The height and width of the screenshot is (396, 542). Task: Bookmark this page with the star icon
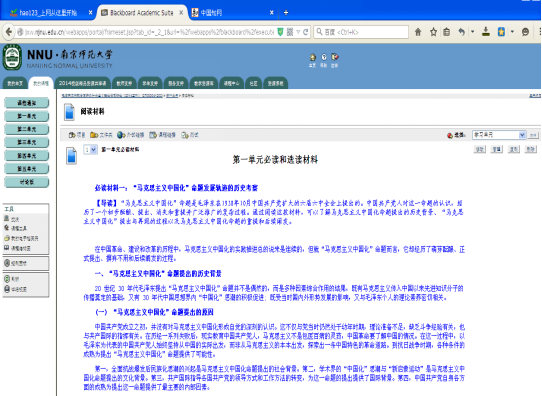[x=433, y=32]
